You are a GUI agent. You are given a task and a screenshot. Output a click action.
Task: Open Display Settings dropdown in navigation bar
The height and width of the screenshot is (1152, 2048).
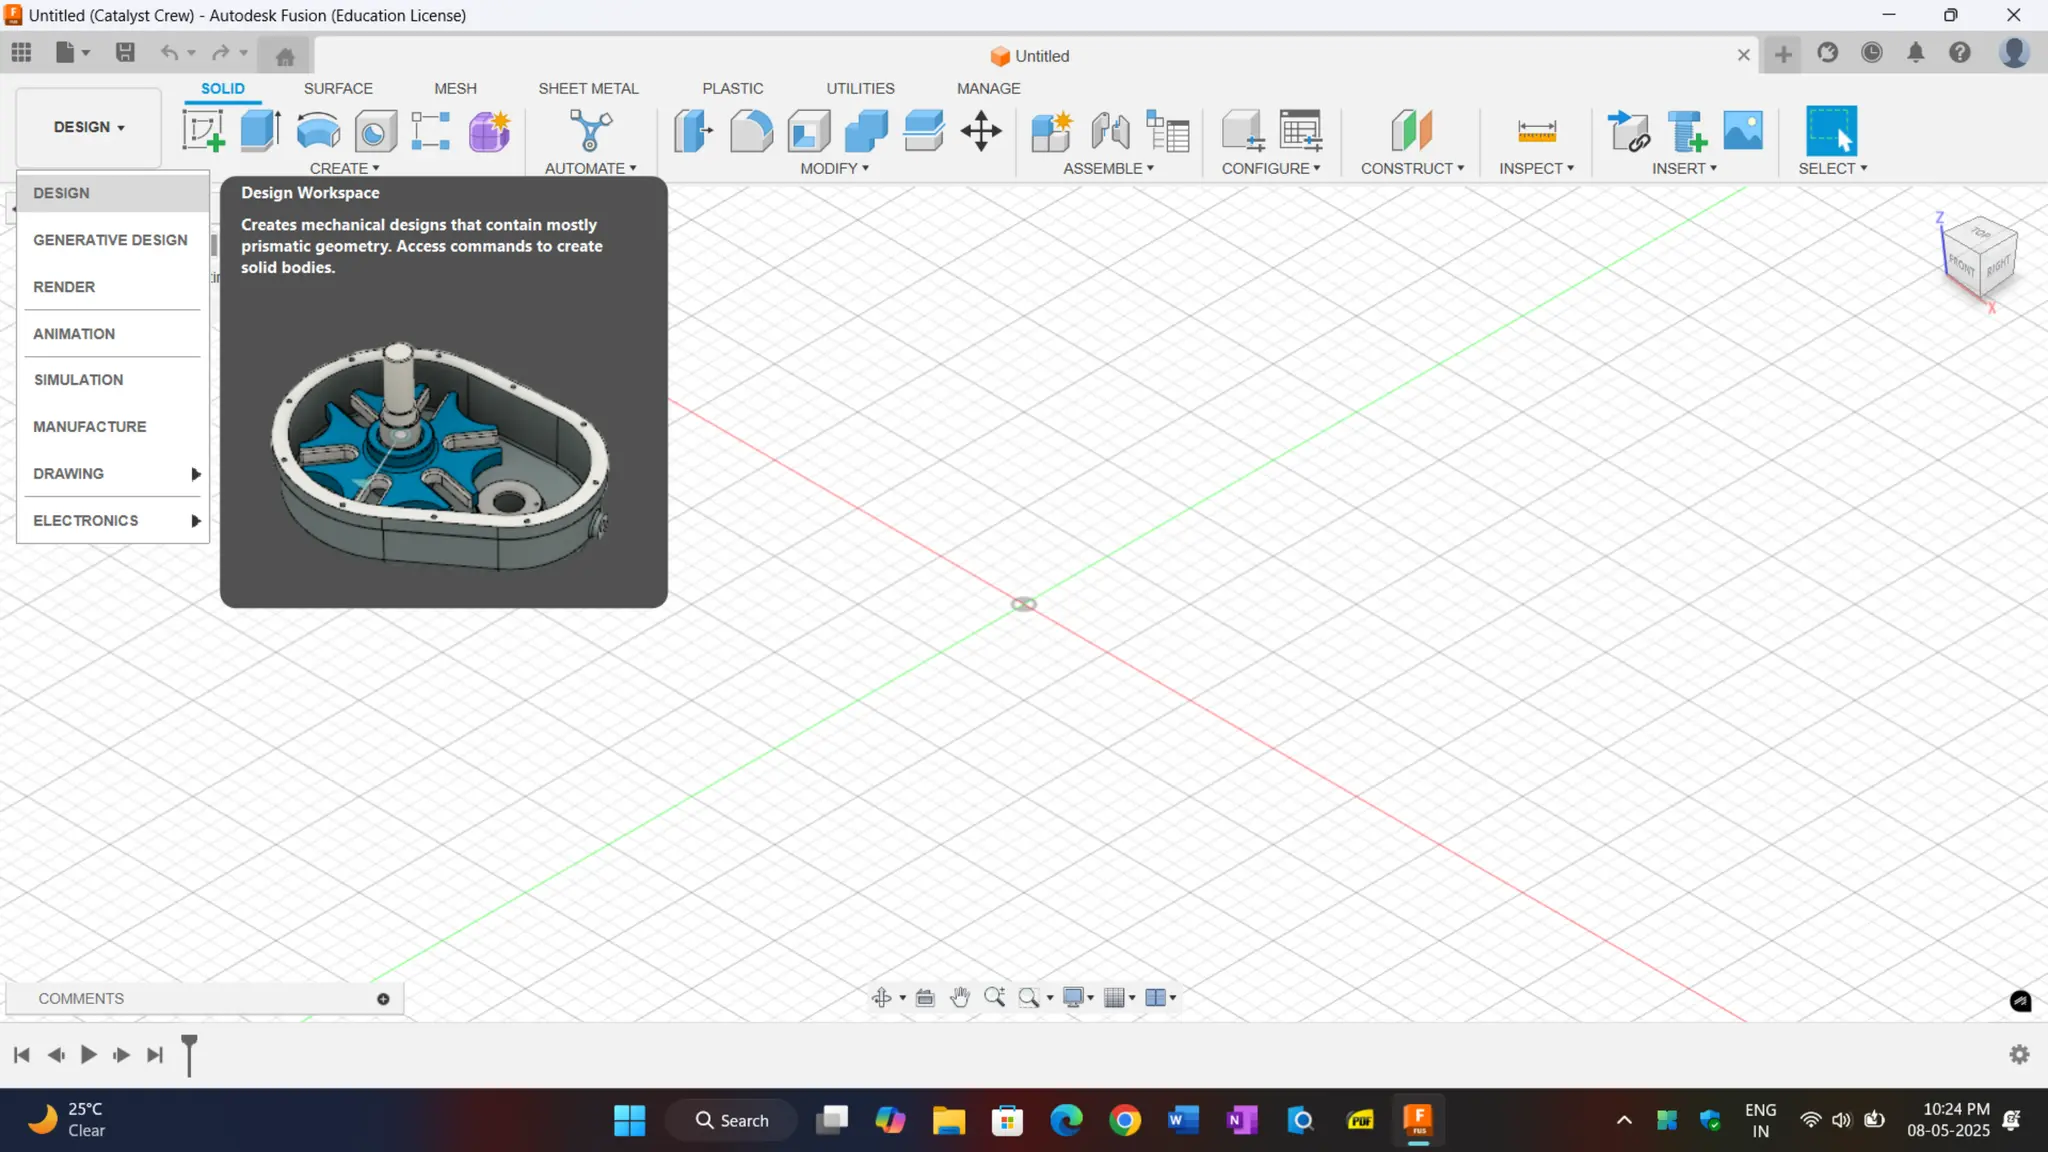click(1077, 998)
